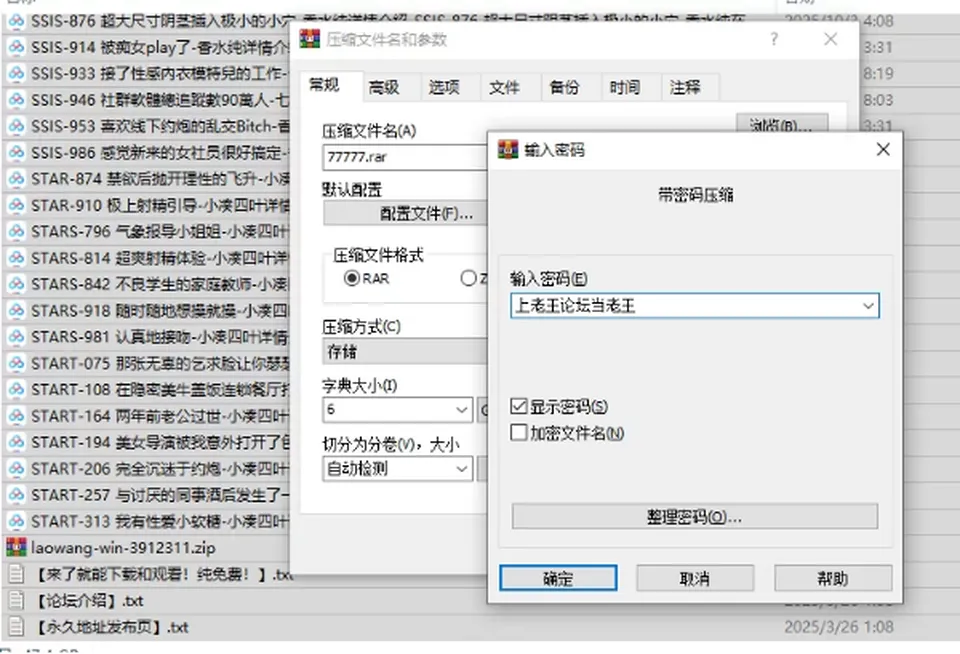Screen dimensions: 960x654
Task: Click the file icon of the SSIS-933 row
Action: coord(17,73)
